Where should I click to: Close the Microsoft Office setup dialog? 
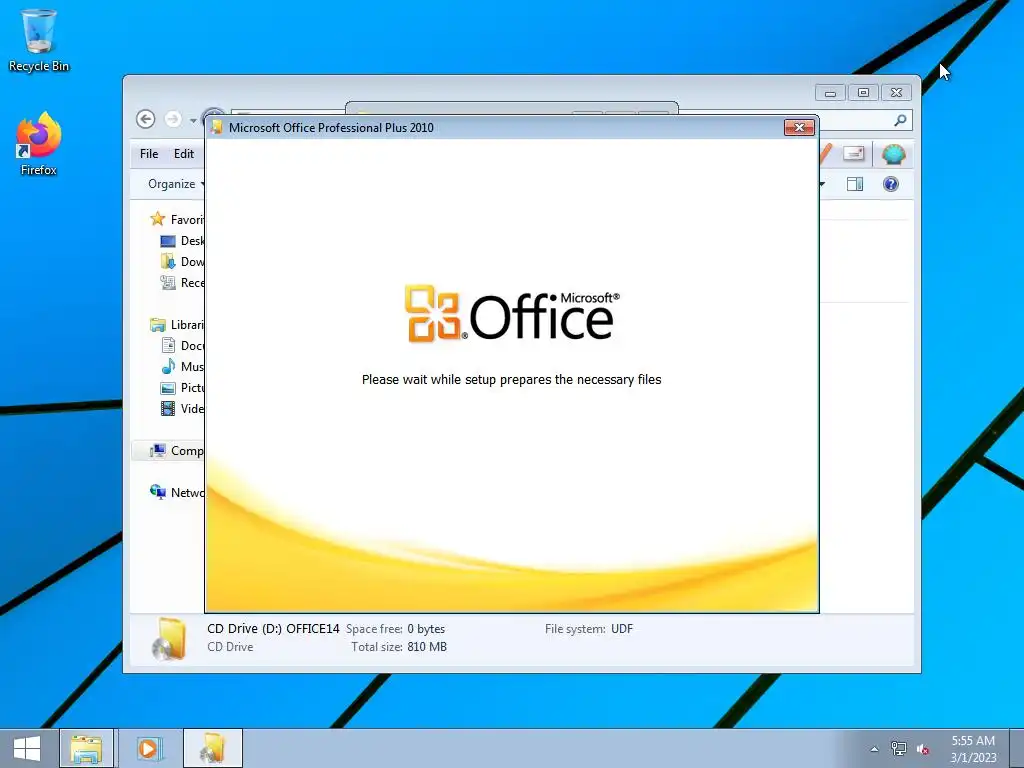[799, 127]
